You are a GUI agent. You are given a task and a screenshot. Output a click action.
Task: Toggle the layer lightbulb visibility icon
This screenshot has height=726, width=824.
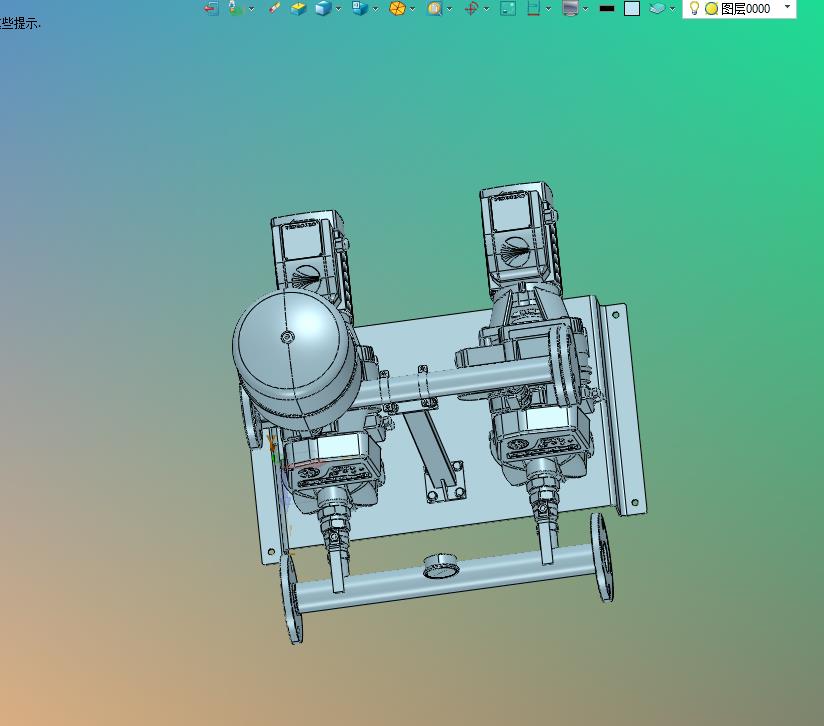[x=694, y=8]
